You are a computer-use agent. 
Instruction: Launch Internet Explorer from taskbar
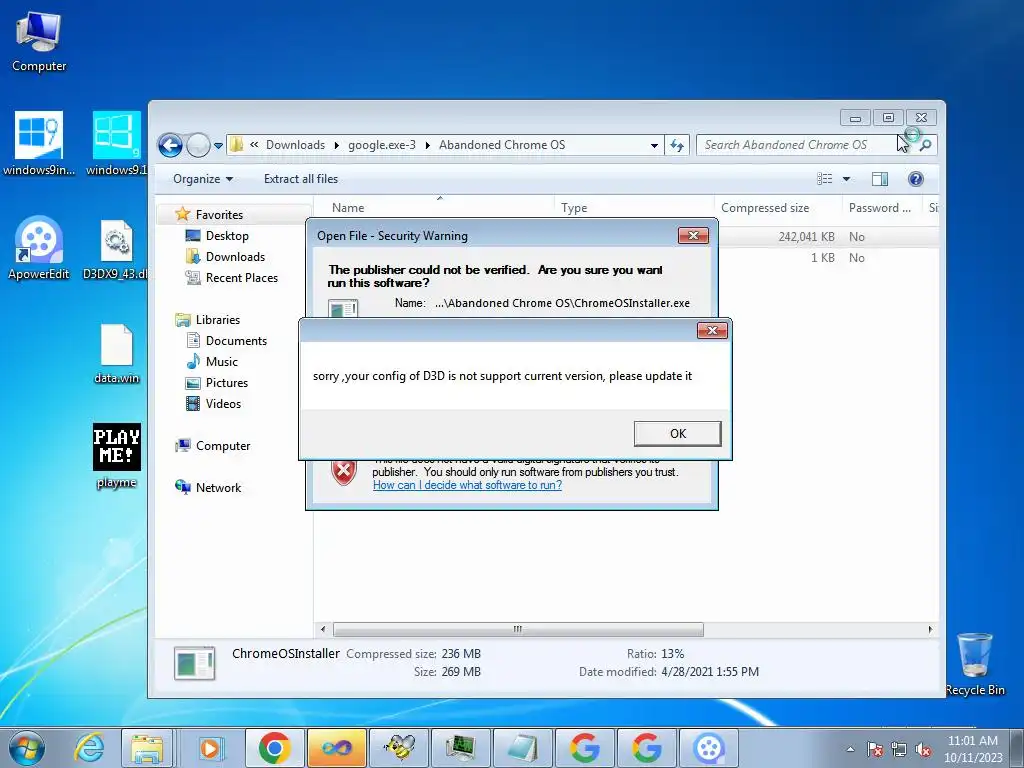(89, 748)
